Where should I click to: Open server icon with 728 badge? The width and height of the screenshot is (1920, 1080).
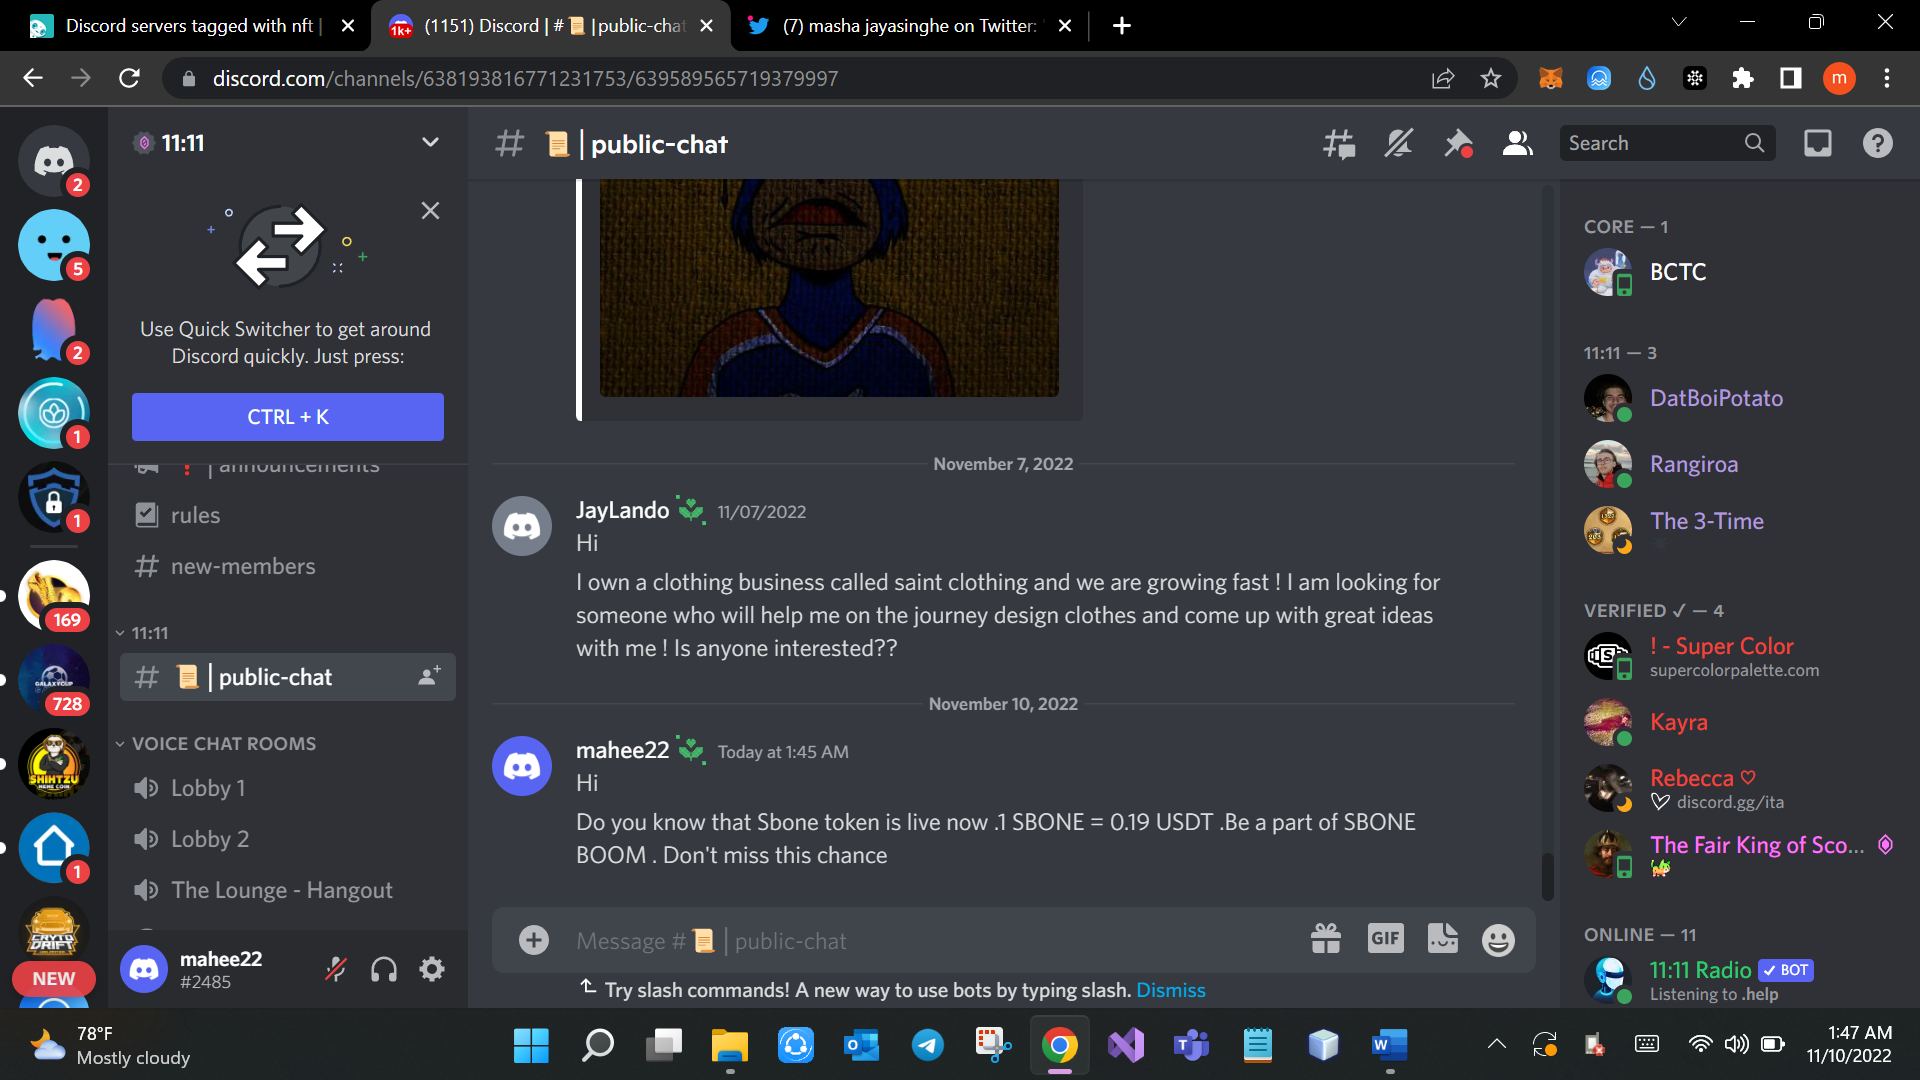[x=54, y=680]
